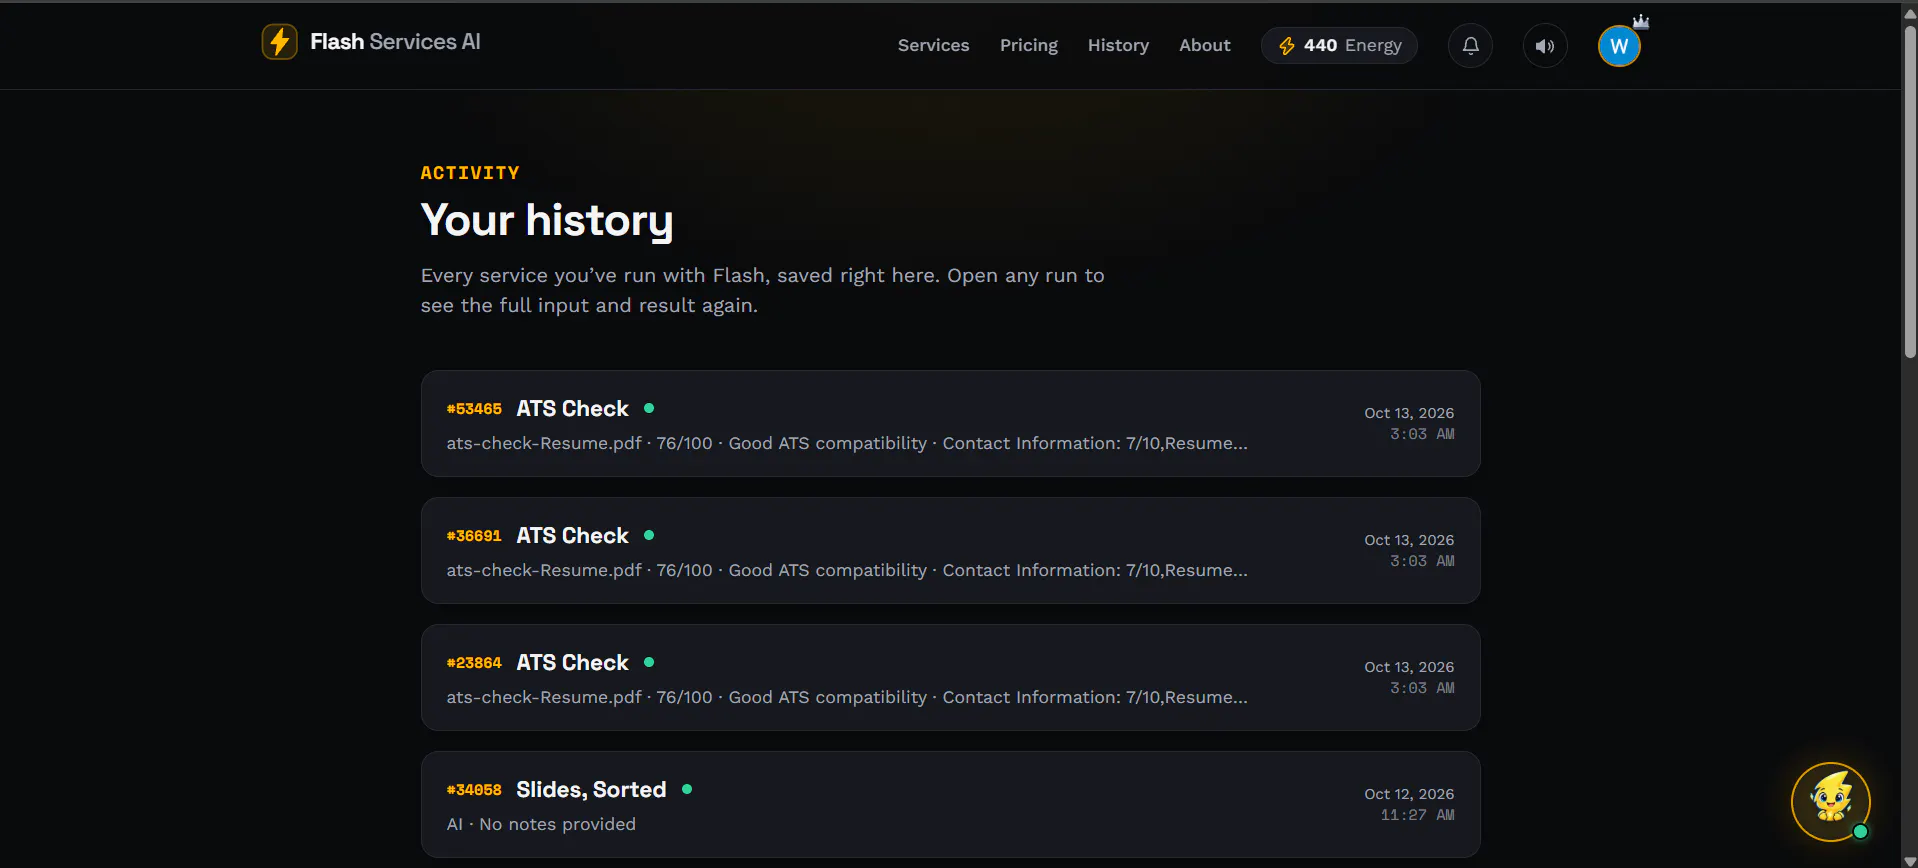
Task: Click the ACTIVITY label
Action: tap(470, 173)
